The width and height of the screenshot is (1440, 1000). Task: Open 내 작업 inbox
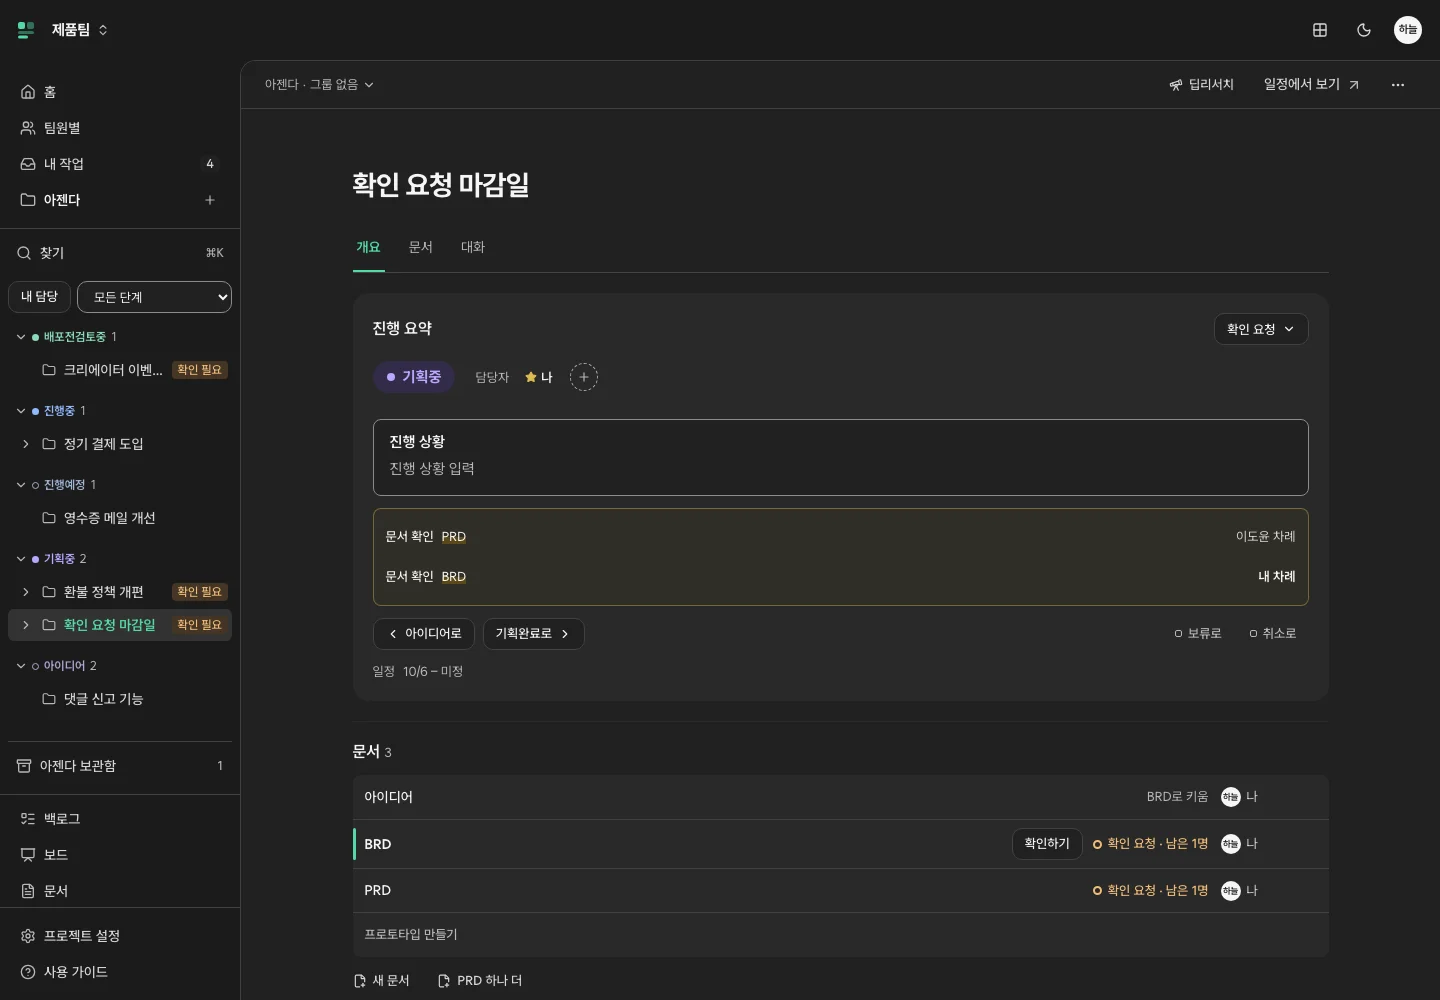(120, 164)
